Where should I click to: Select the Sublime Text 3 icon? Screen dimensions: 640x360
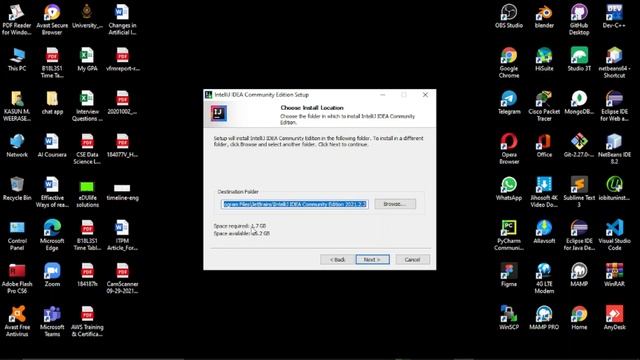click(x=579, y=192)
